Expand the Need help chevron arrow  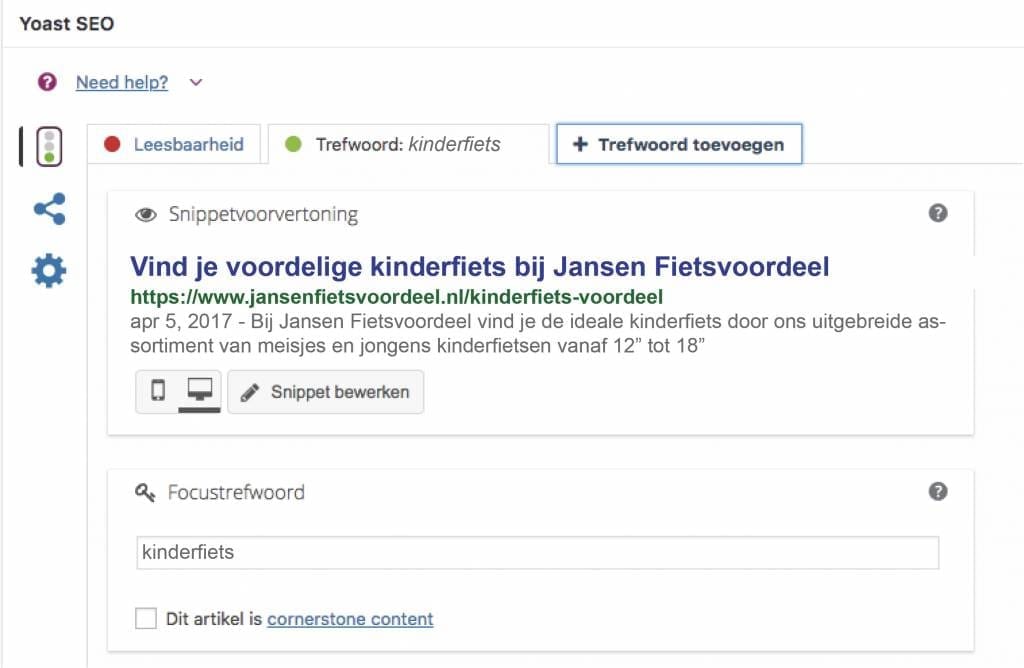[196, 82]
